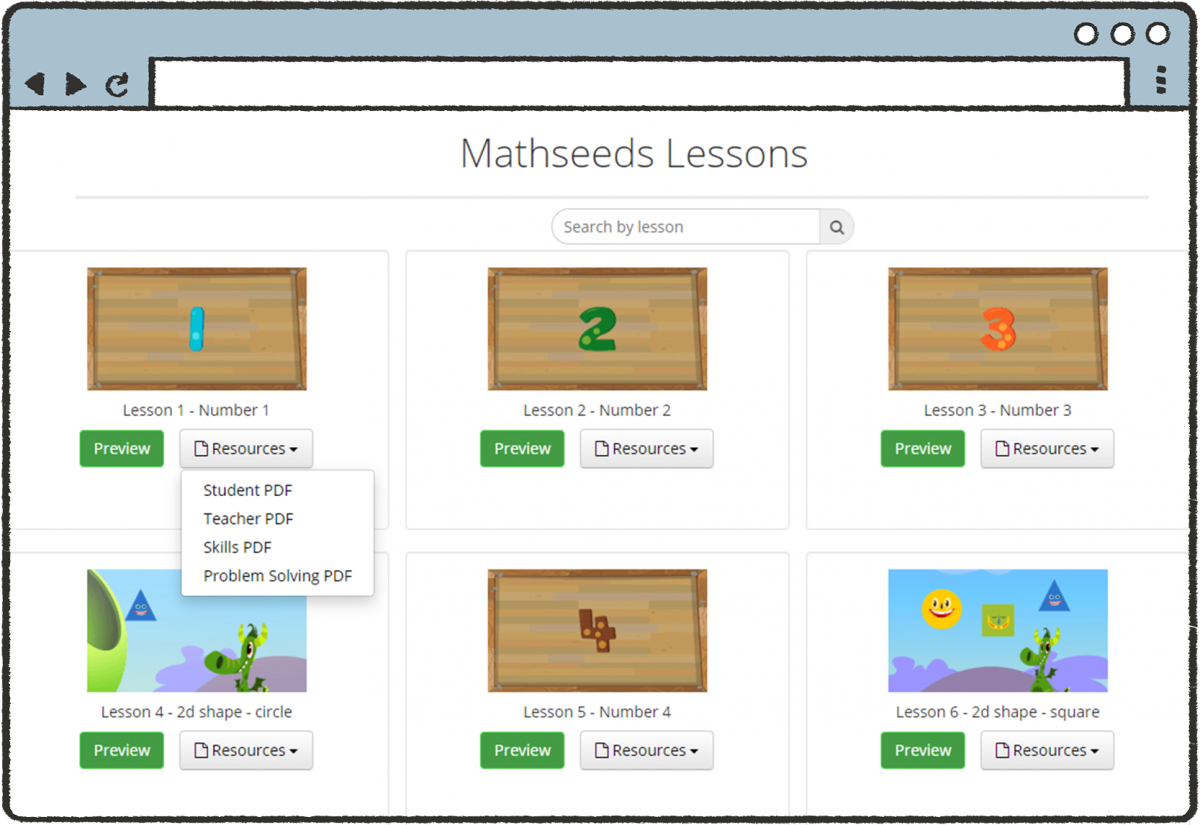The height and width of the screenshot is (825, 1200).
Task: Click the Mathseeds Lessons heading
Action: (x=634, y=154)
